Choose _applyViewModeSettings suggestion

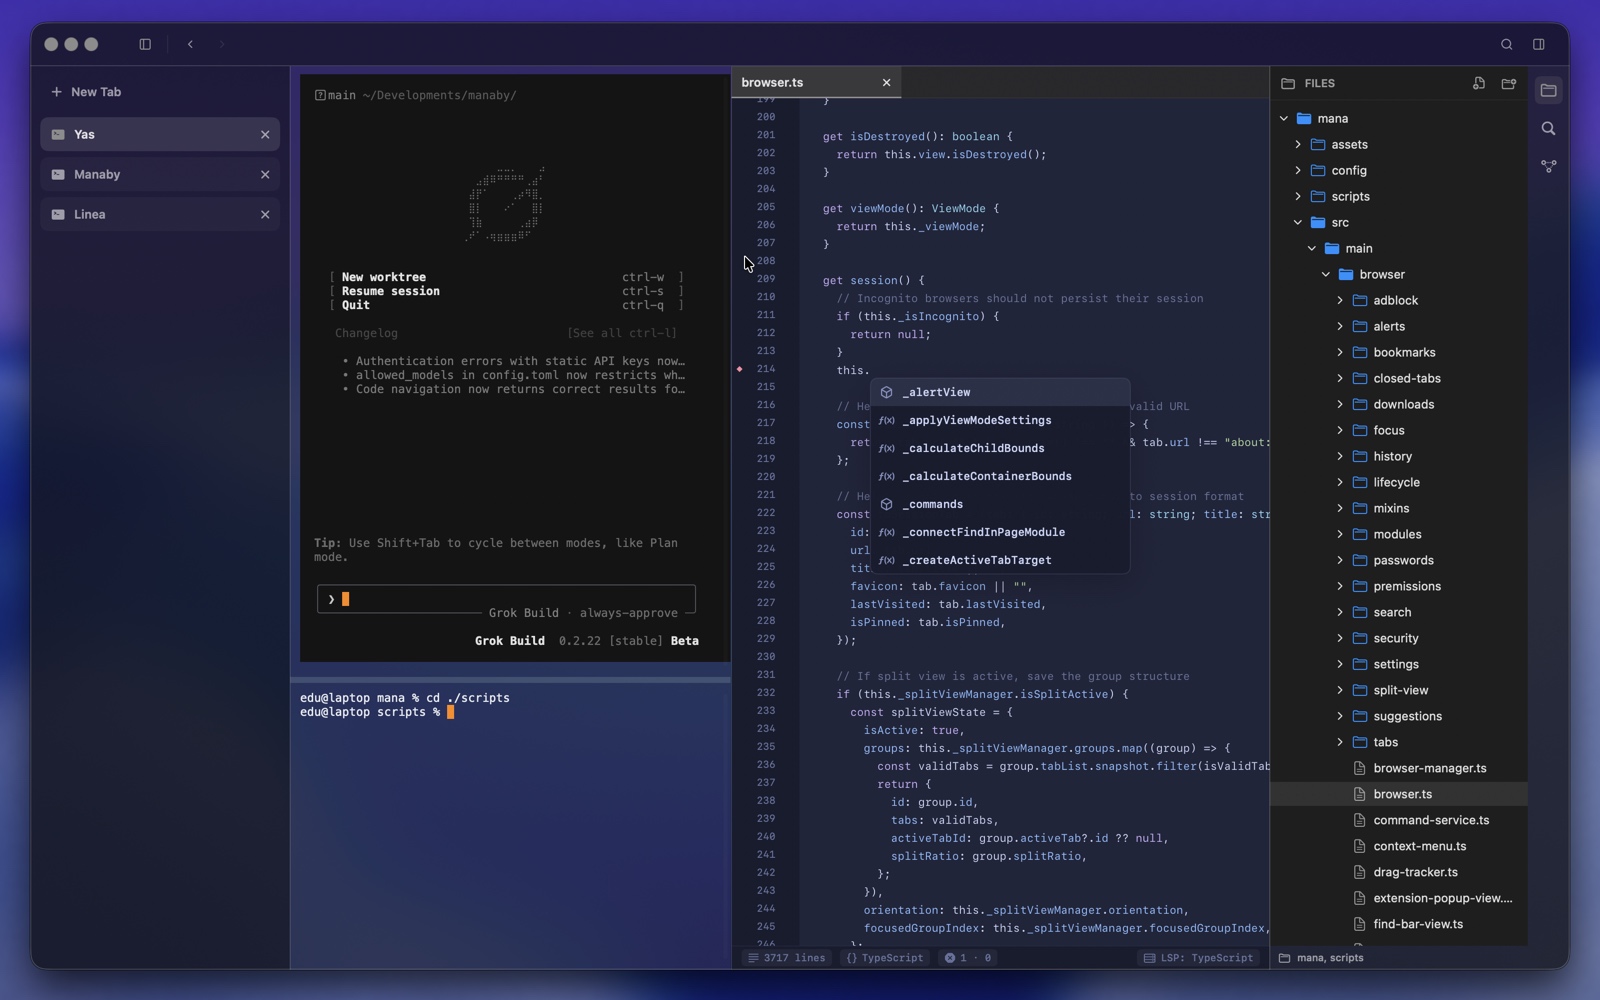point(1000,420)
